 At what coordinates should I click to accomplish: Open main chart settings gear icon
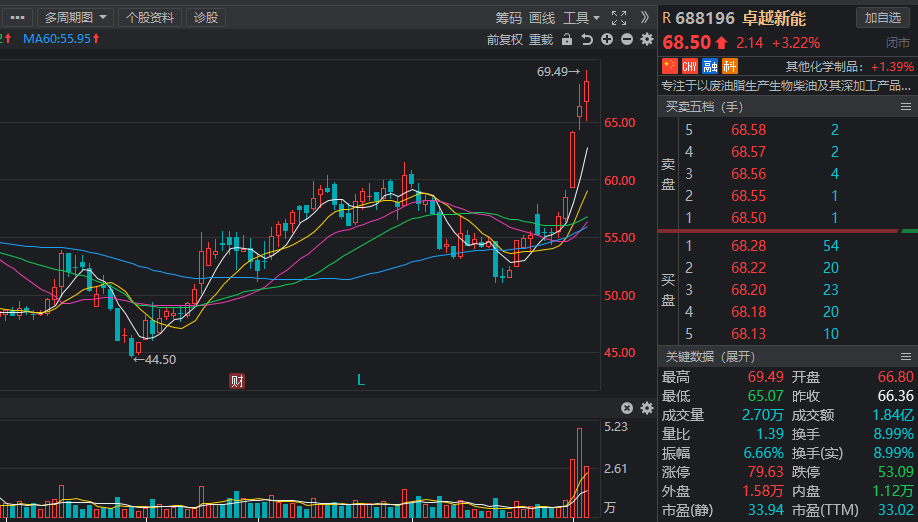pyautogui.click(x=646, y=40)
